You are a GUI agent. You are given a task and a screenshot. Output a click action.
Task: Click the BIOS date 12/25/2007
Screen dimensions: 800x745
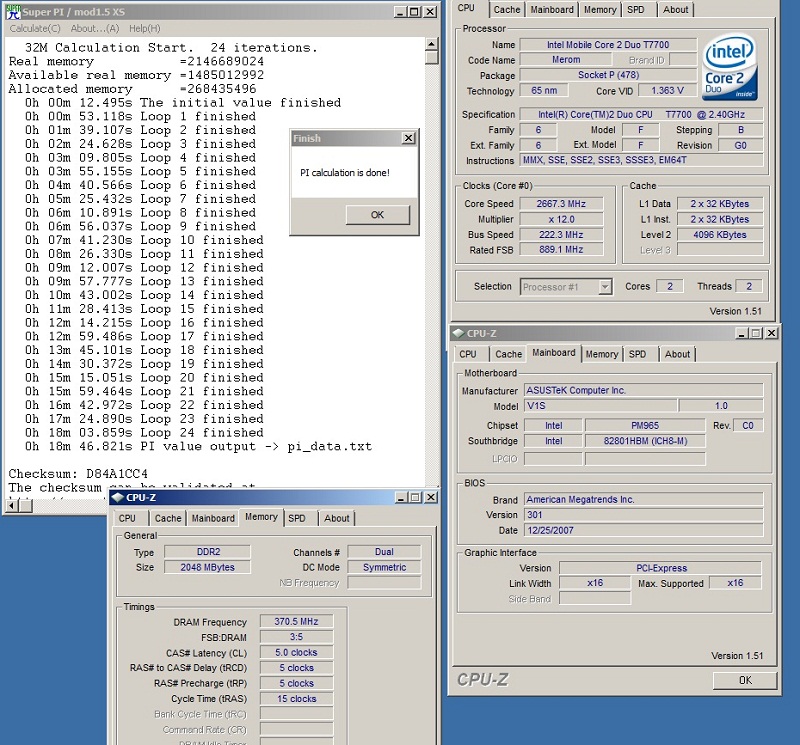643,530
